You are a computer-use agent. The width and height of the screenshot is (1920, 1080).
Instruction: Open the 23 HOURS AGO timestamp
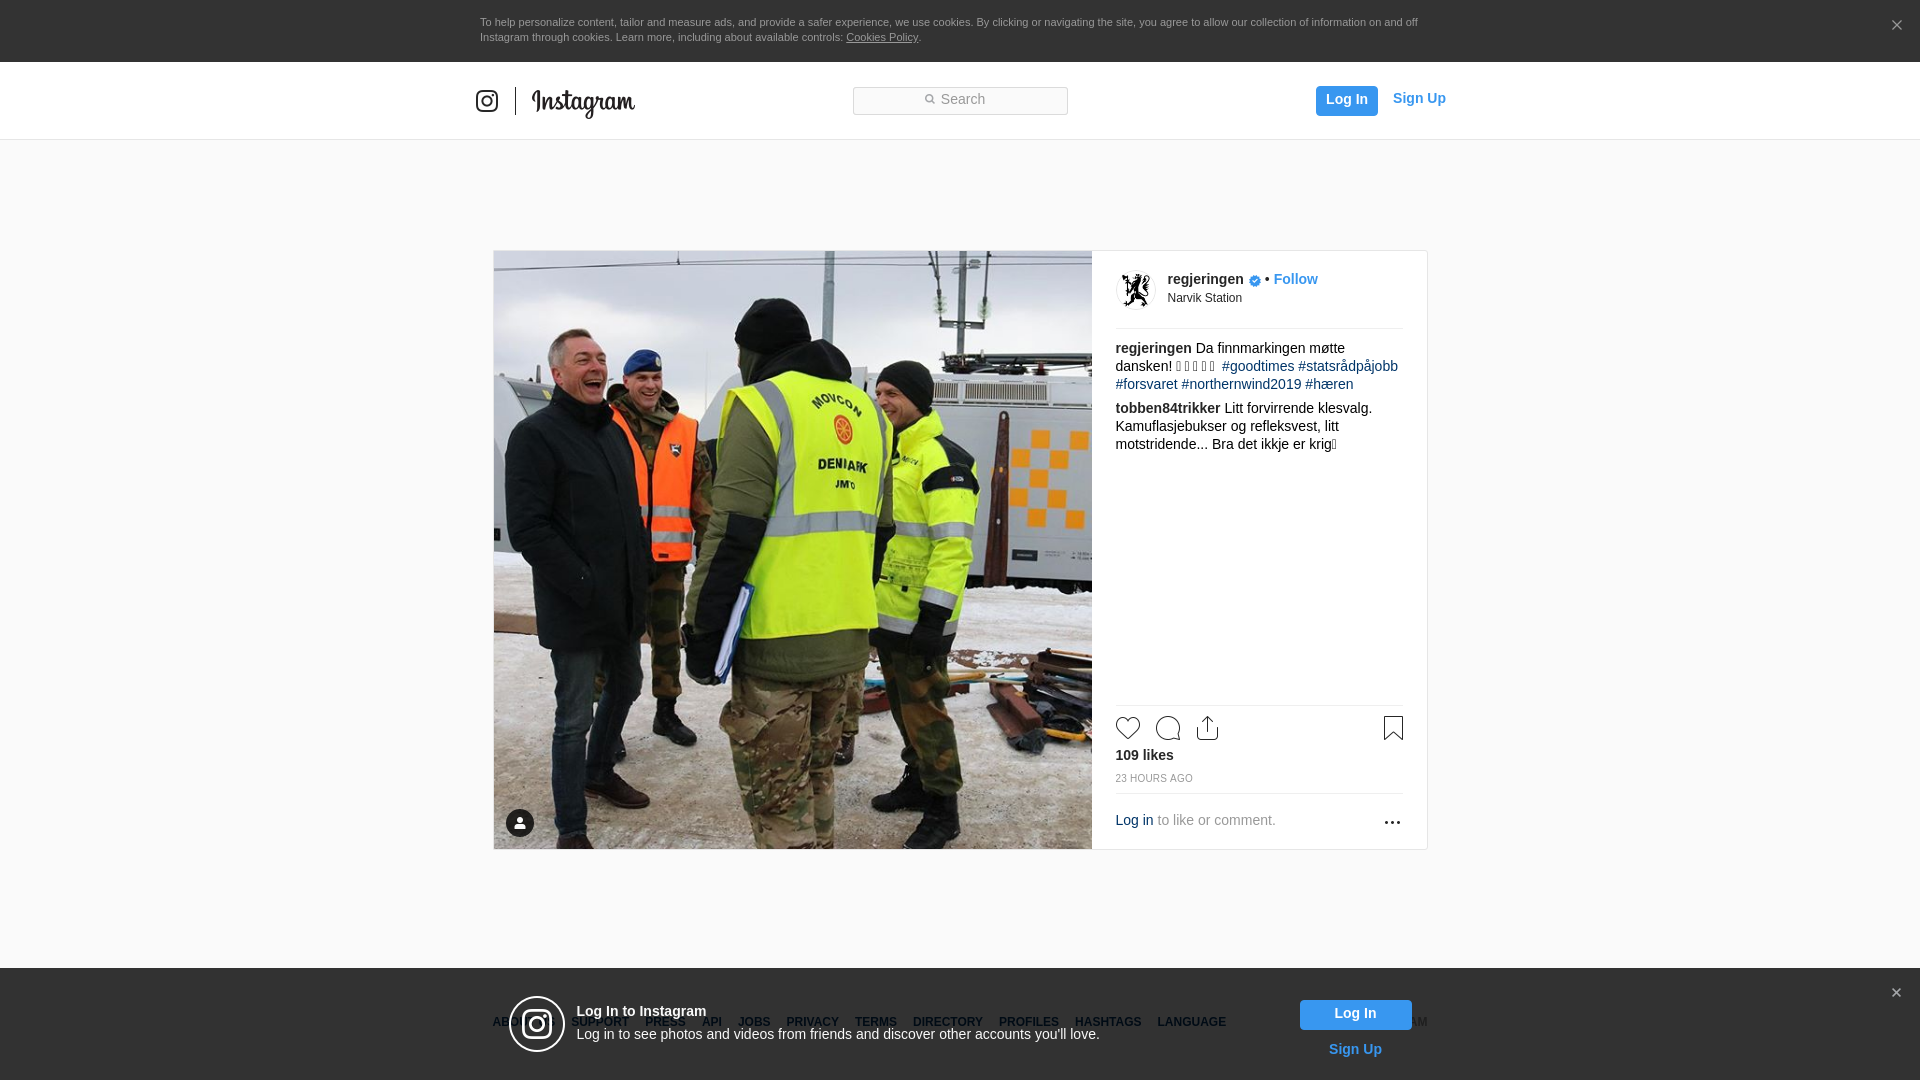(x=1153, y=779)
